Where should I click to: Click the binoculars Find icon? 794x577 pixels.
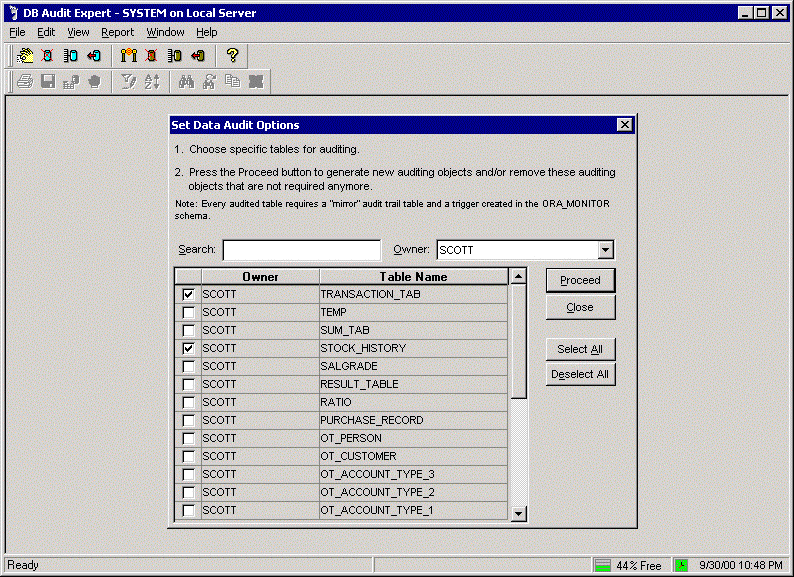185,82
